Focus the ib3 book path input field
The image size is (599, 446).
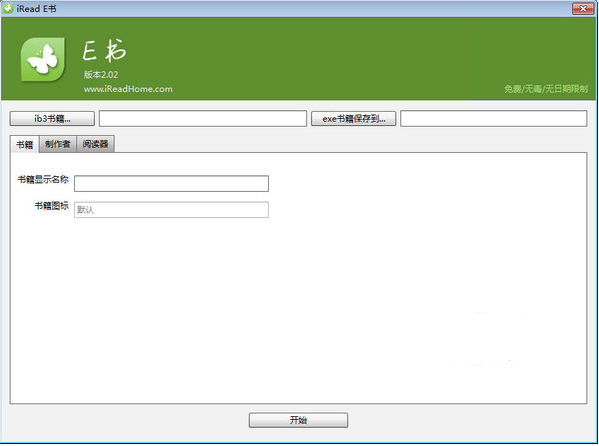point(203,118)
